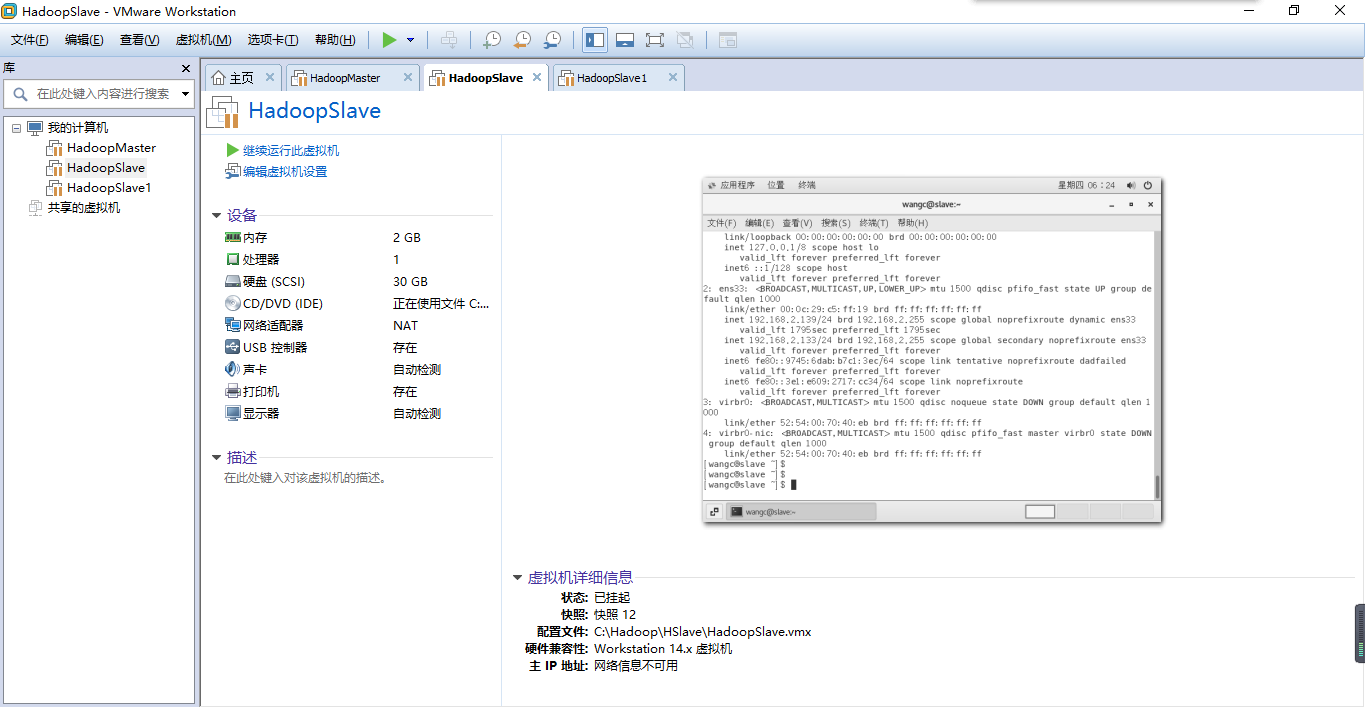Close the 主页 tab
1365x707 pixels.
pos(270,77)
